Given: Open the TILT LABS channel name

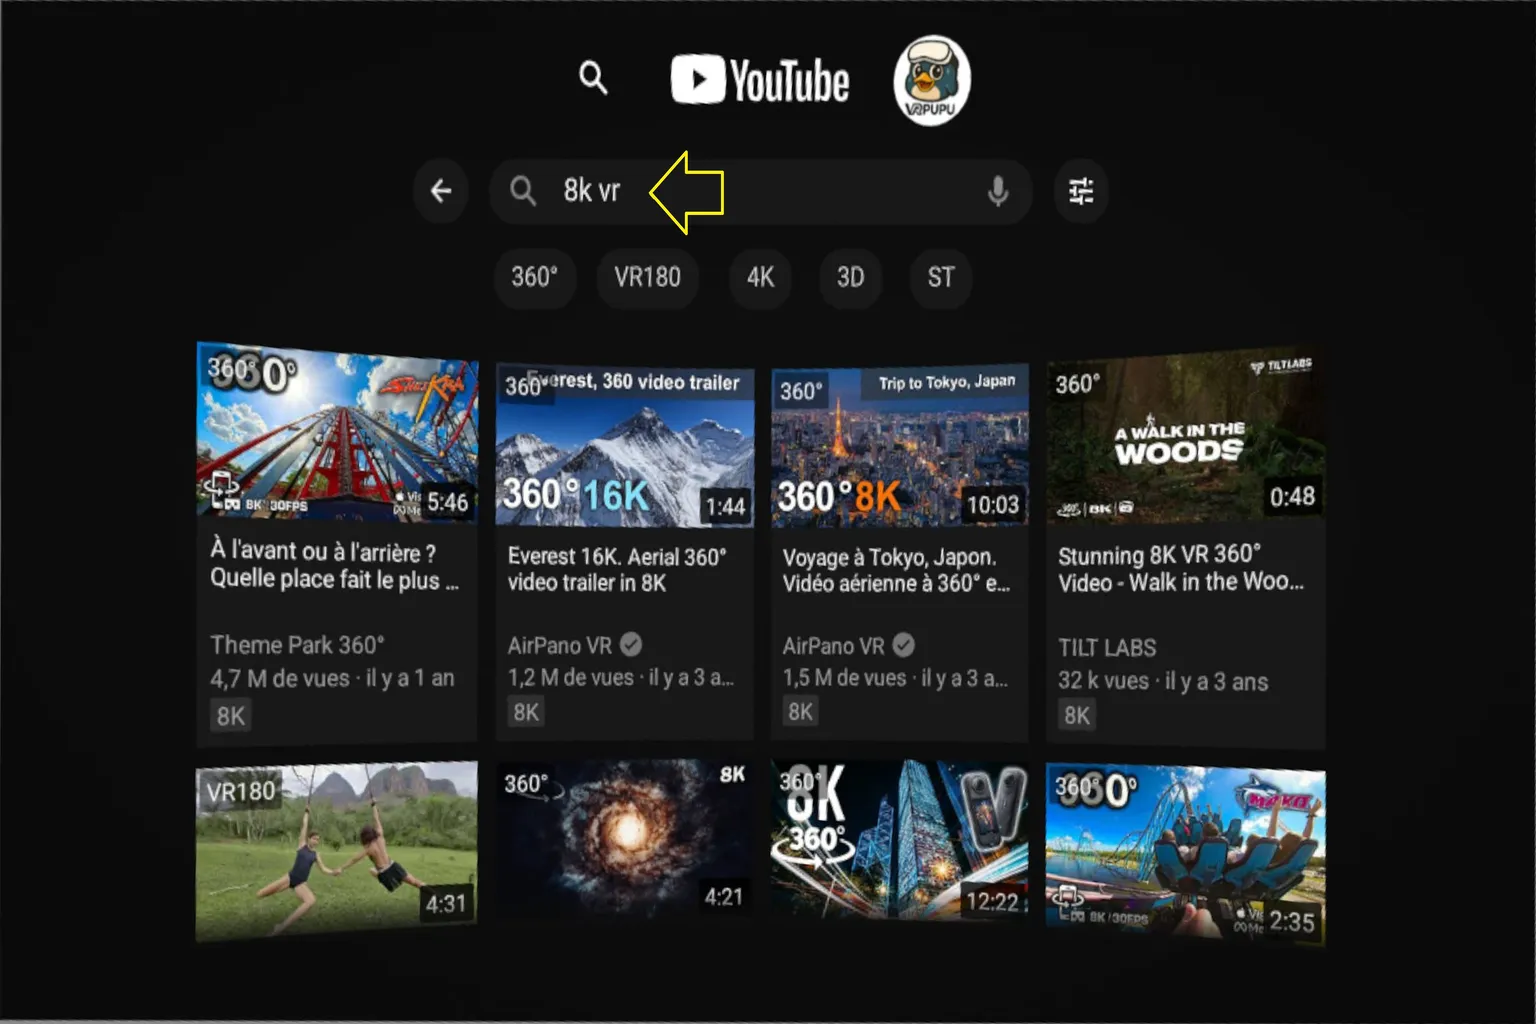Looking at the screenshot, I should (x=1107, y=648).
